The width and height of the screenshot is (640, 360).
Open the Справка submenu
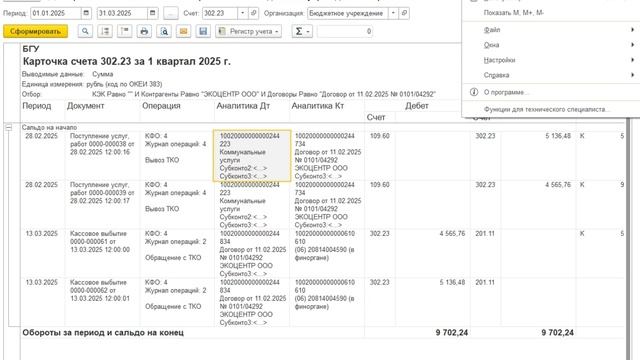tap(551, 75)
